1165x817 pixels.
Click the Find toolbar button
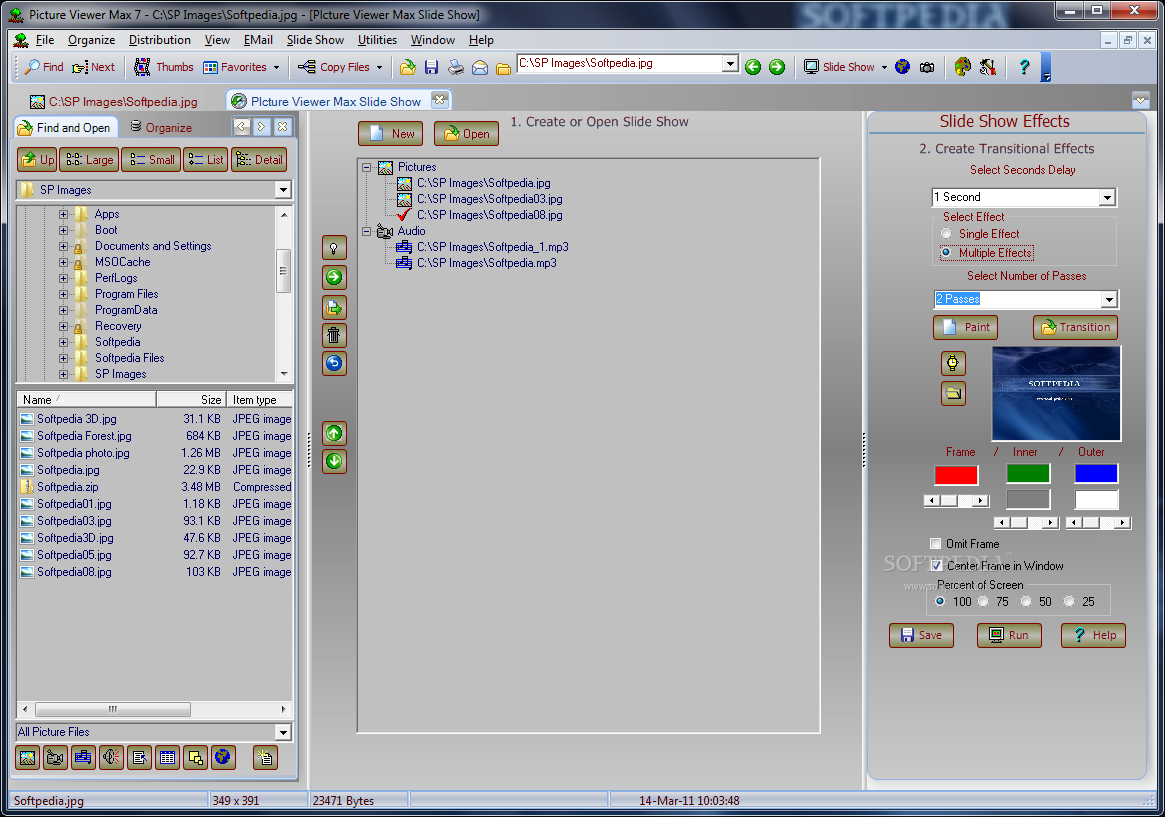[x=44, y=67]
